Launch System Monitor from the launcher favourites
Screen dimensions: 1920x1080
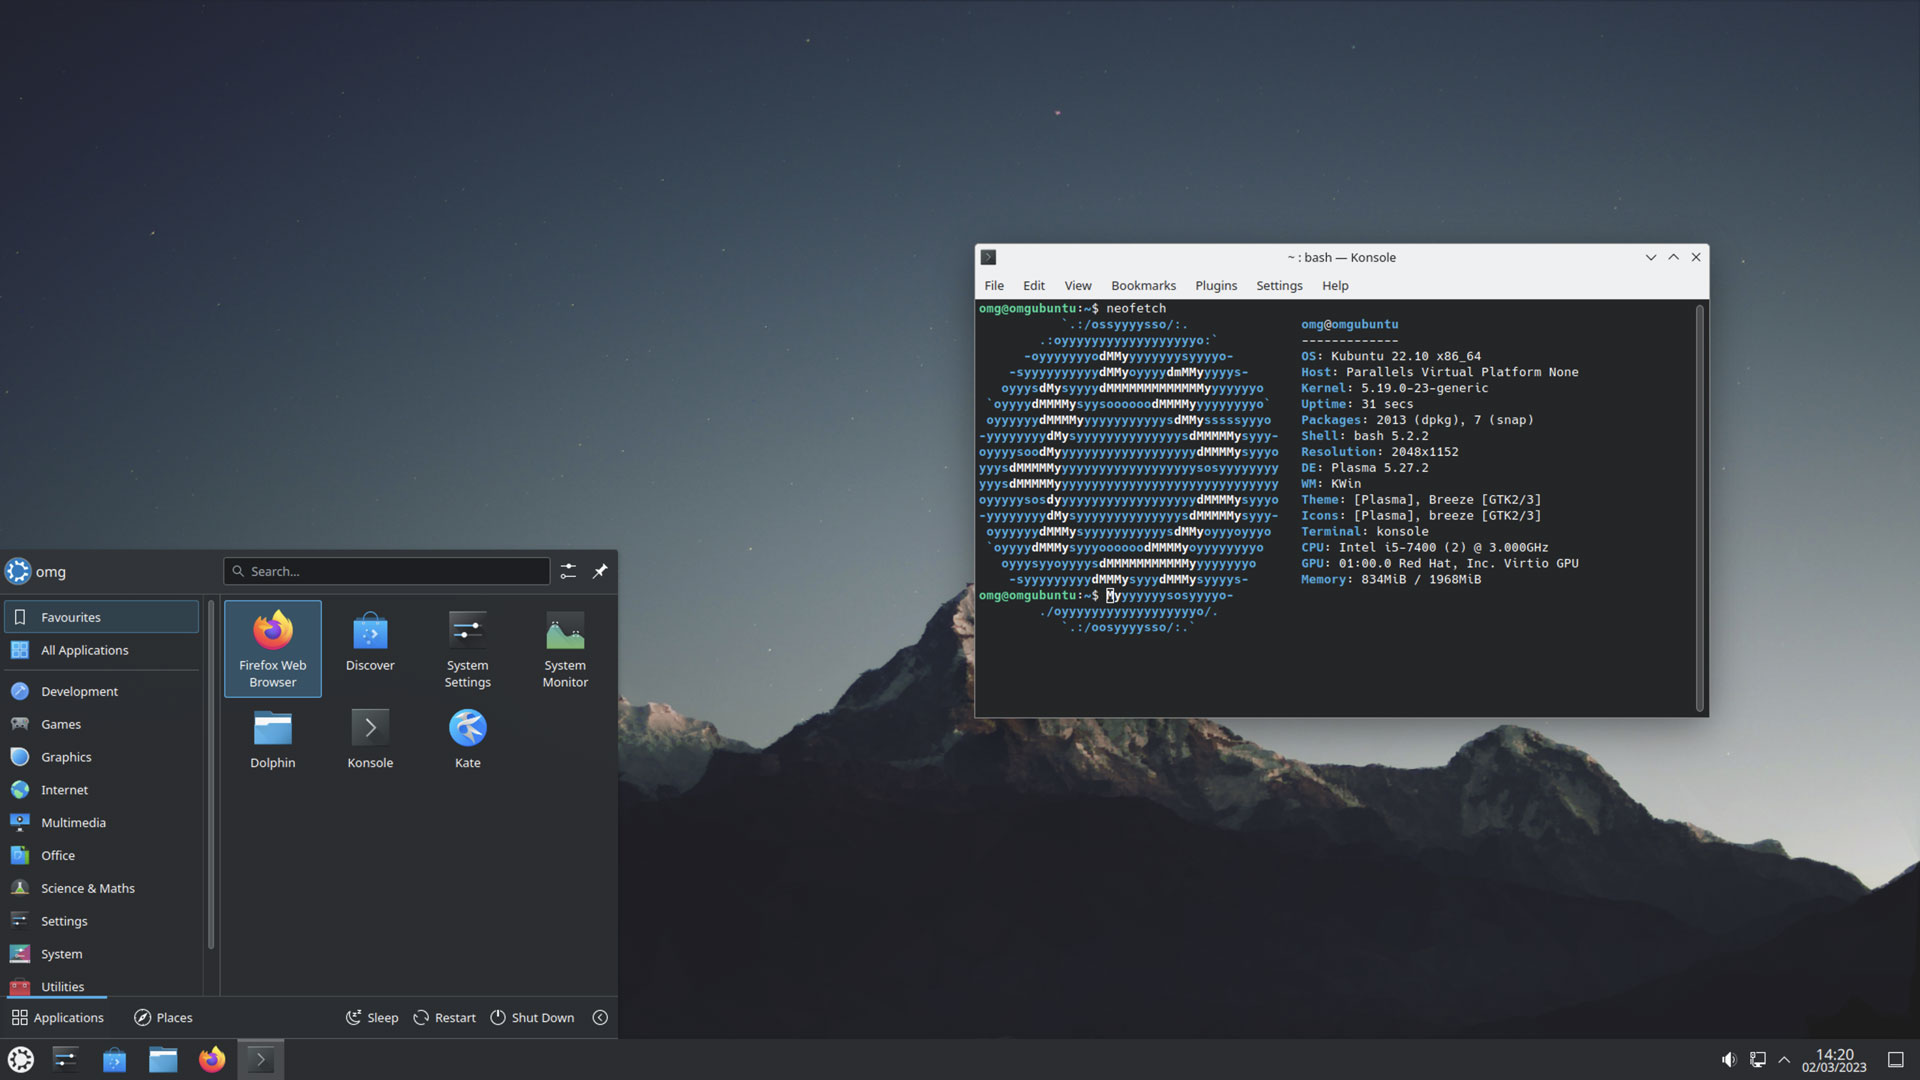click(x=565, y=648)
